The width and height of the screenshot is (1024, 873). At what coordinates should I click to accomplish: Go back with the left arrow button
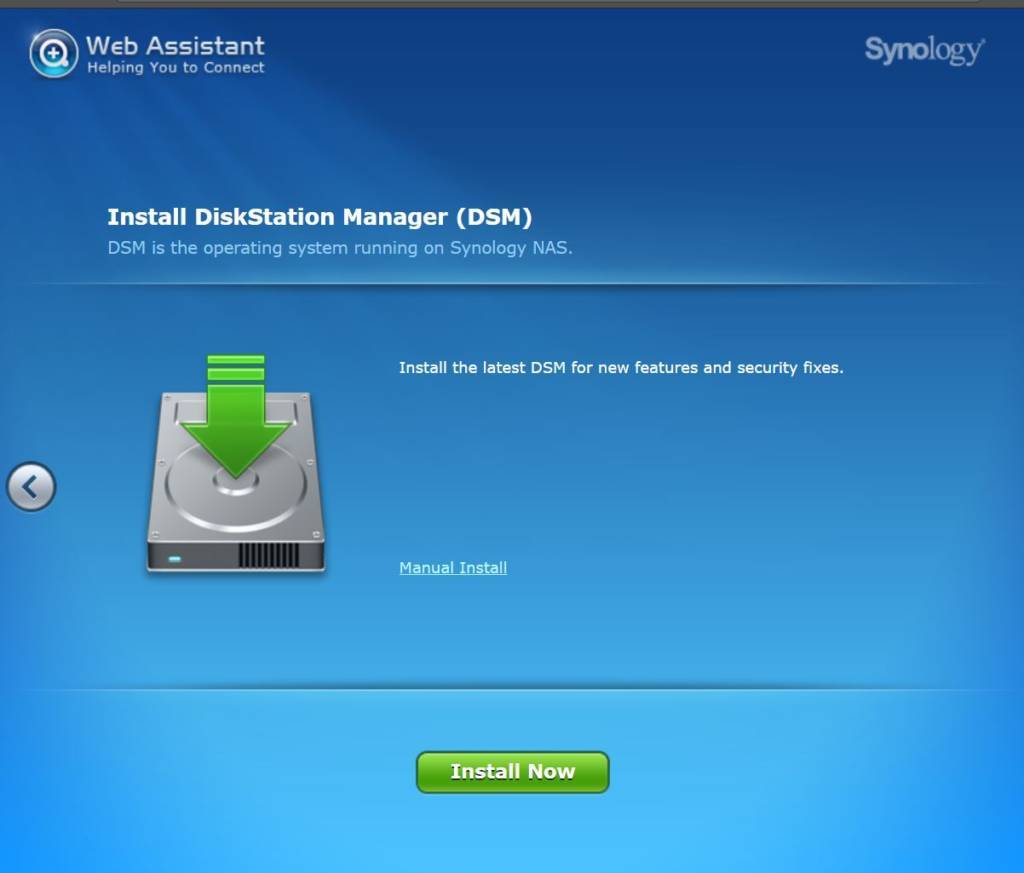click(x=31, y=486)
